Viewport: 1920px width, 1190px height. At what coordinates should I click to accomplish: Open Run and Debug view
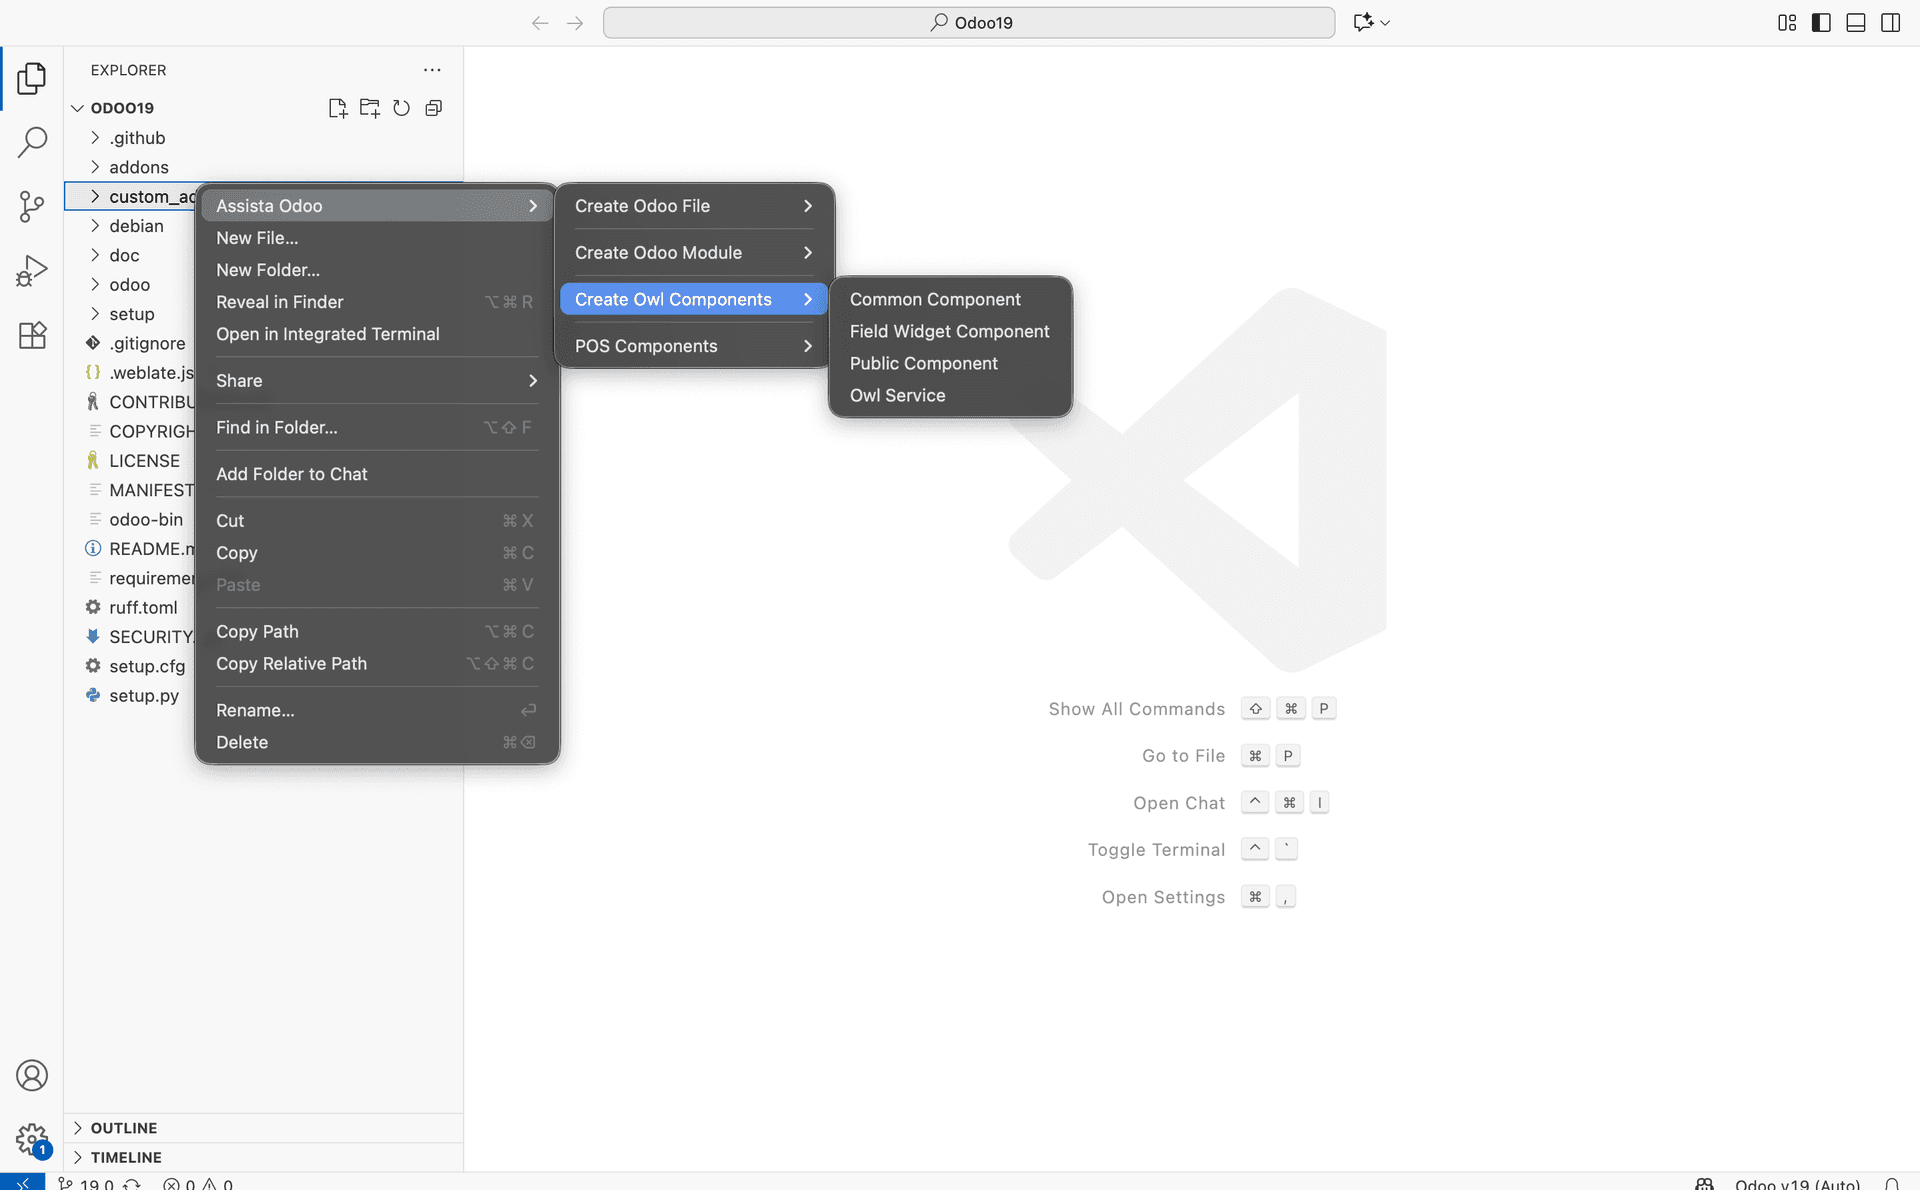[x=32, y=271]
